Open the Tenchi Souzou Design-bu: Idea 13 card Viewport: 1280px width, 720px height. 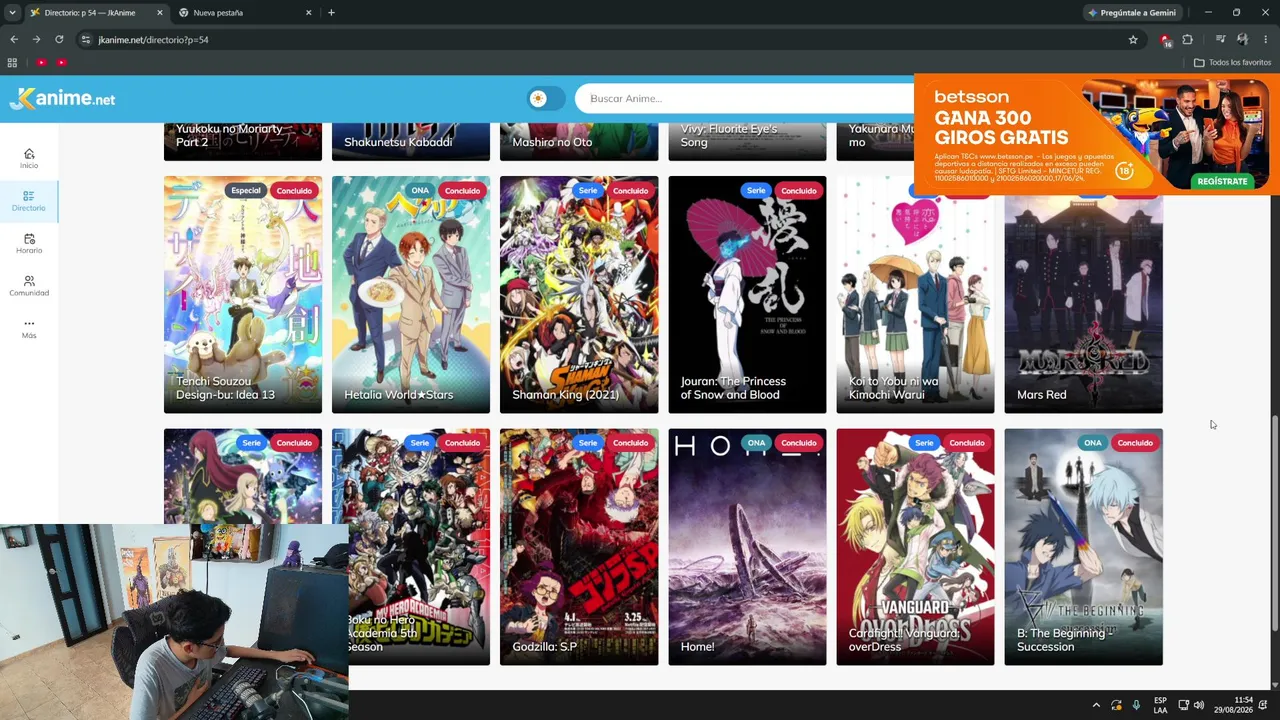243,295
